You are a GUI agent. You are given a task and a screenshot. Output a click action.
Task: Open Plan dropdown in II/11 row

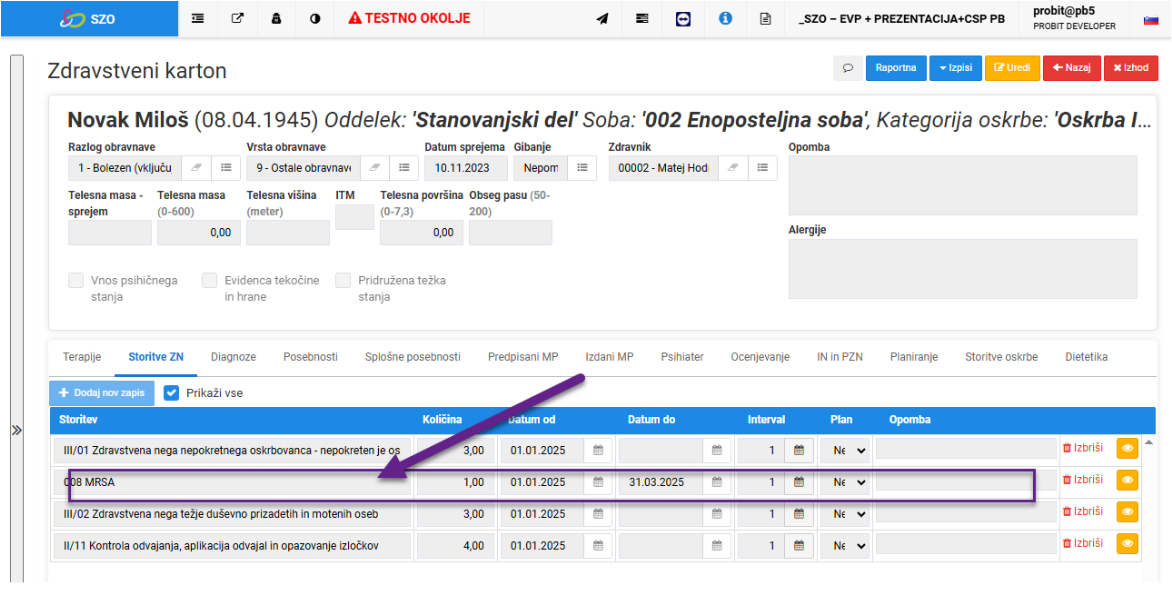coord(846,545)
